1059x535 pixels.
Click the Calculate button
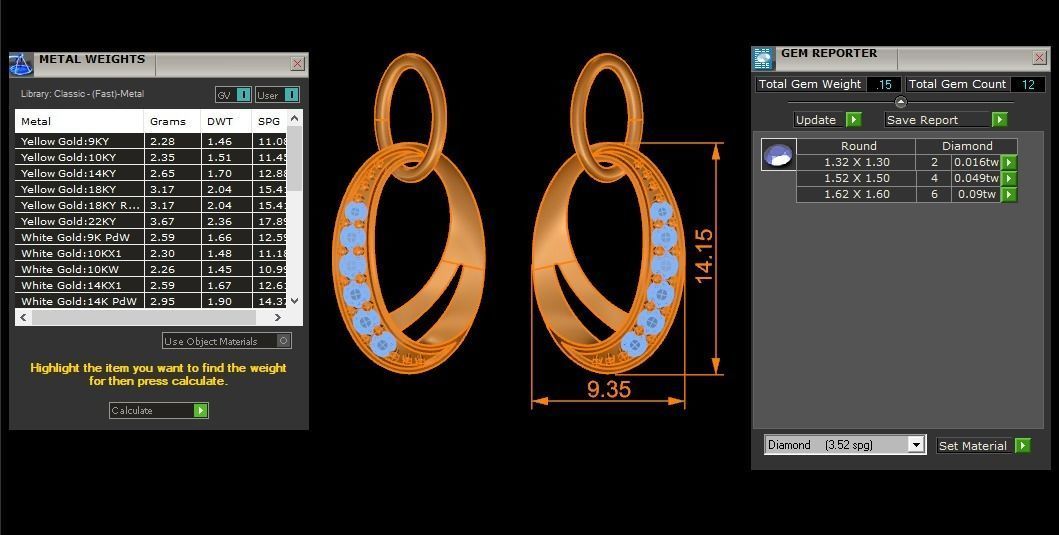click(x=159, y=411)
